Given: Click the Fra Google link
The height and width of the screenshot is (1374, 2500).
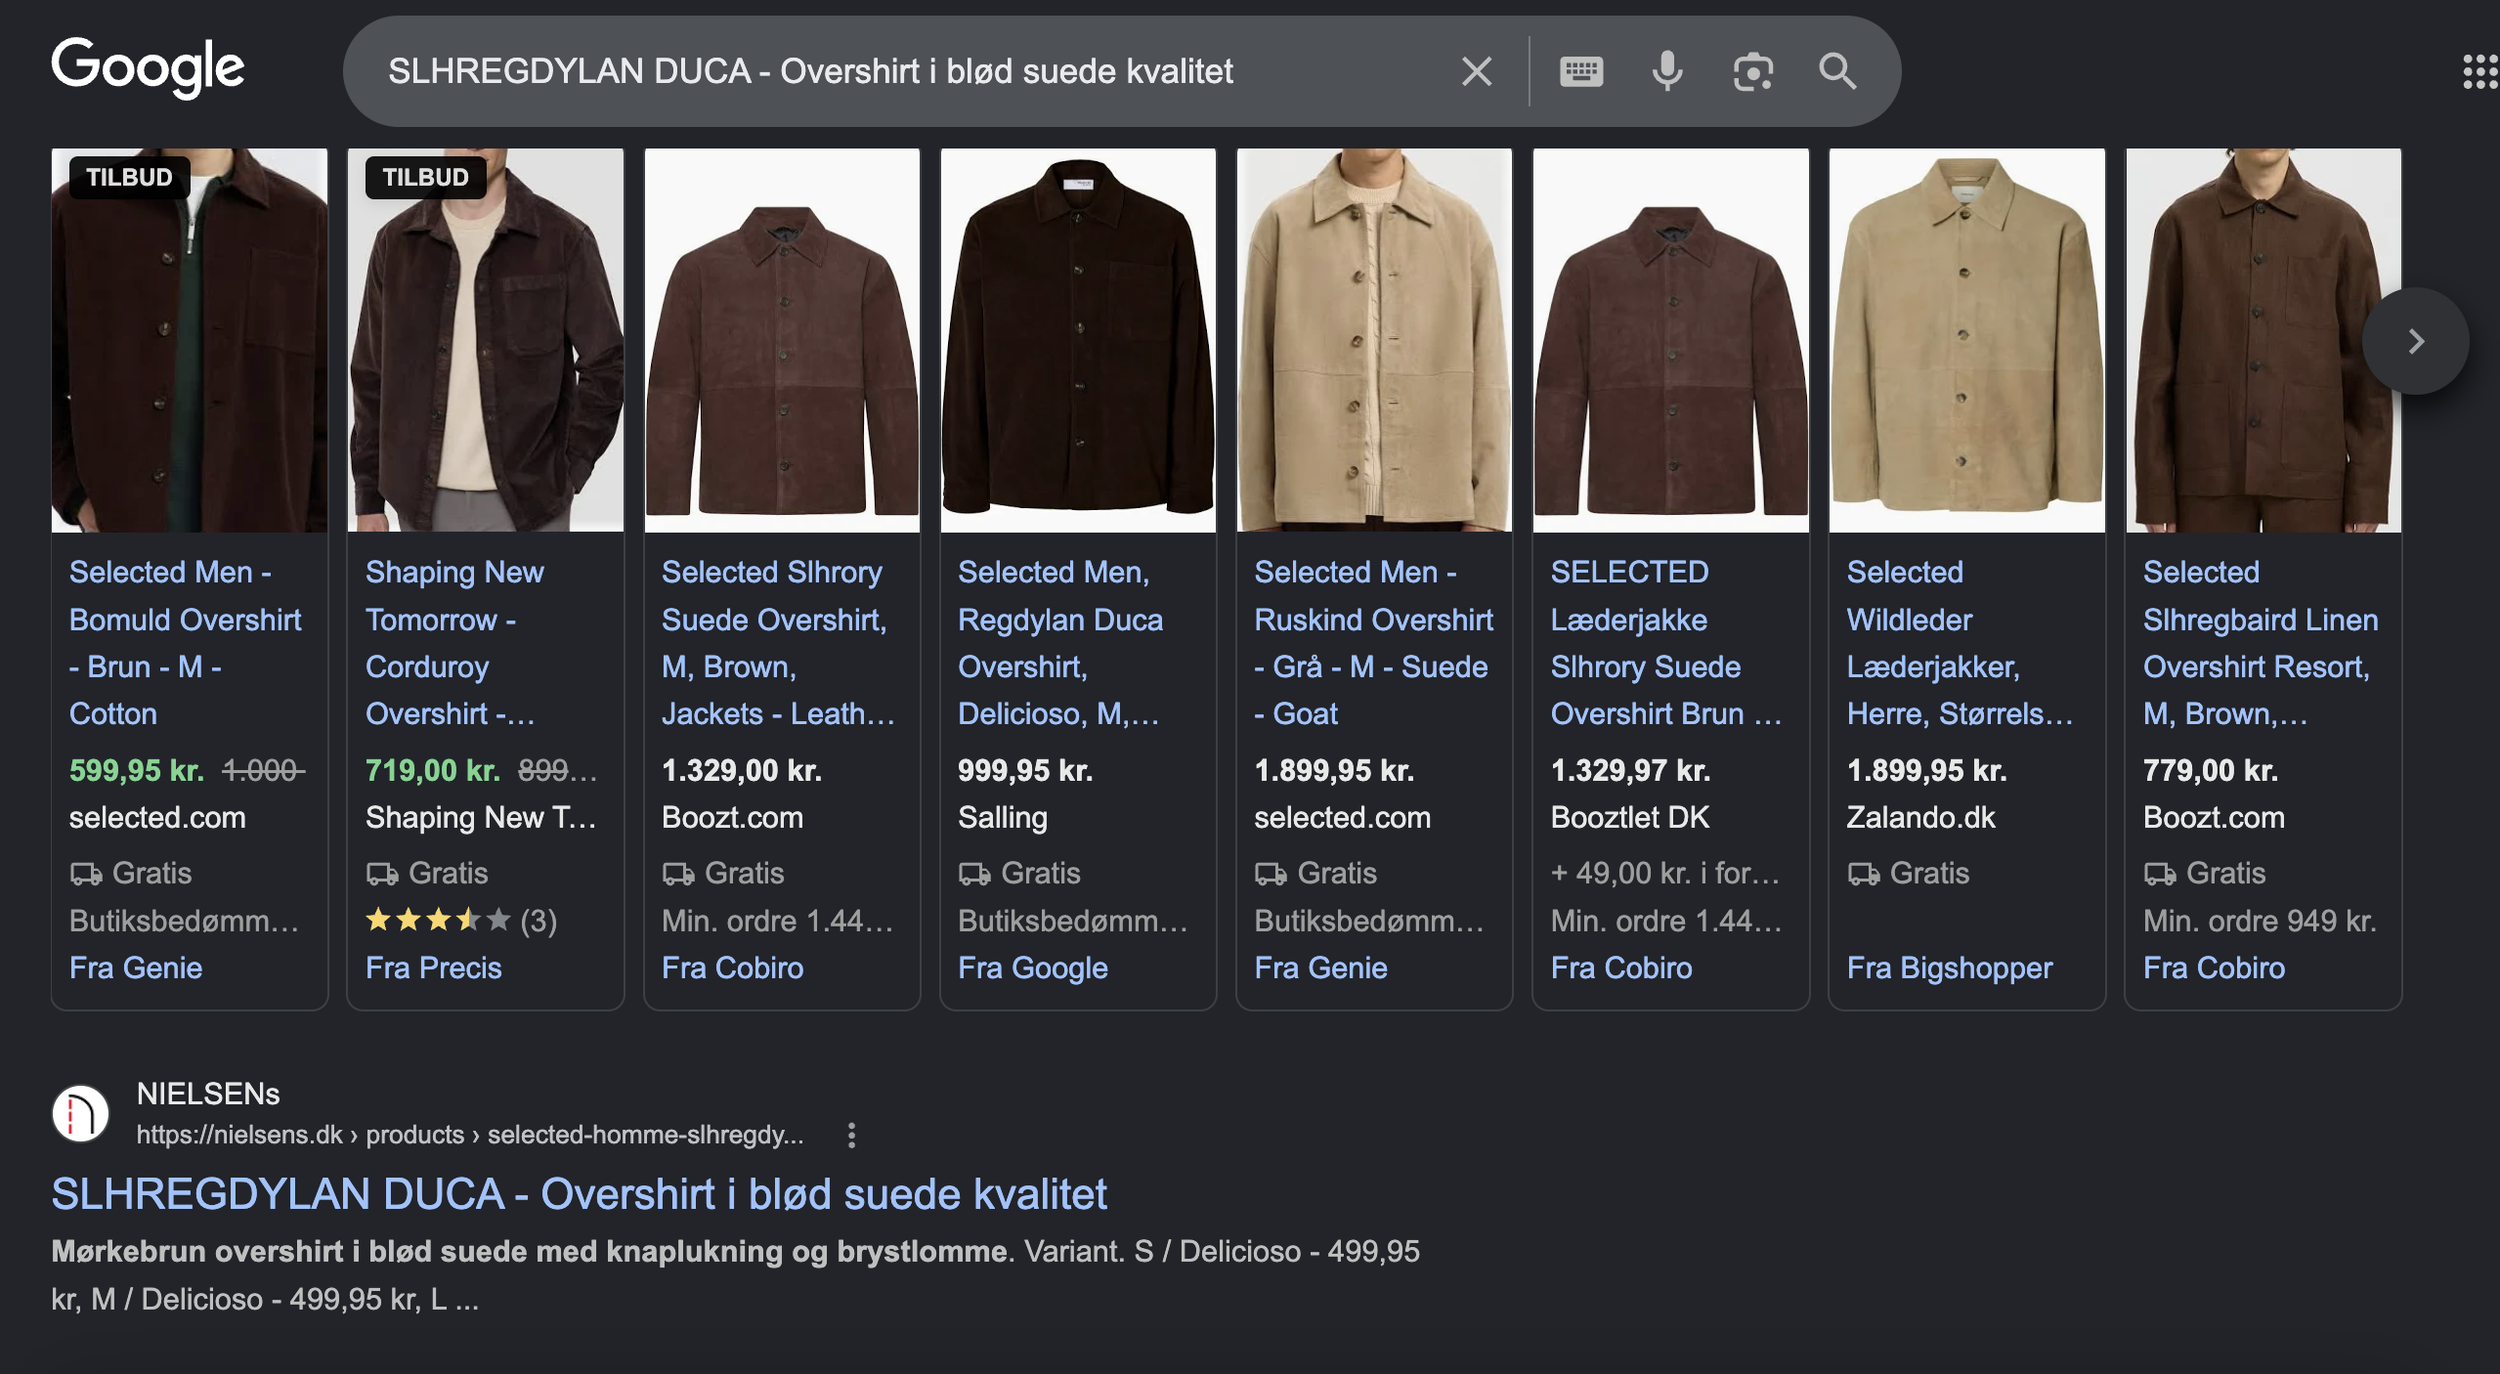Looking at the screenshot, I should tap(1033, 968).
